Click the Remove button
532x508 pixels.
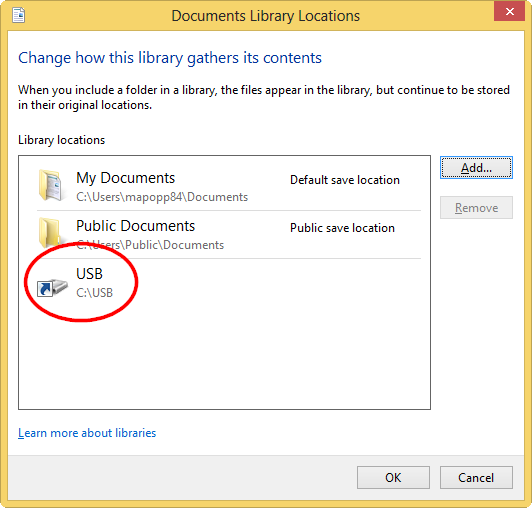[476, 208]
